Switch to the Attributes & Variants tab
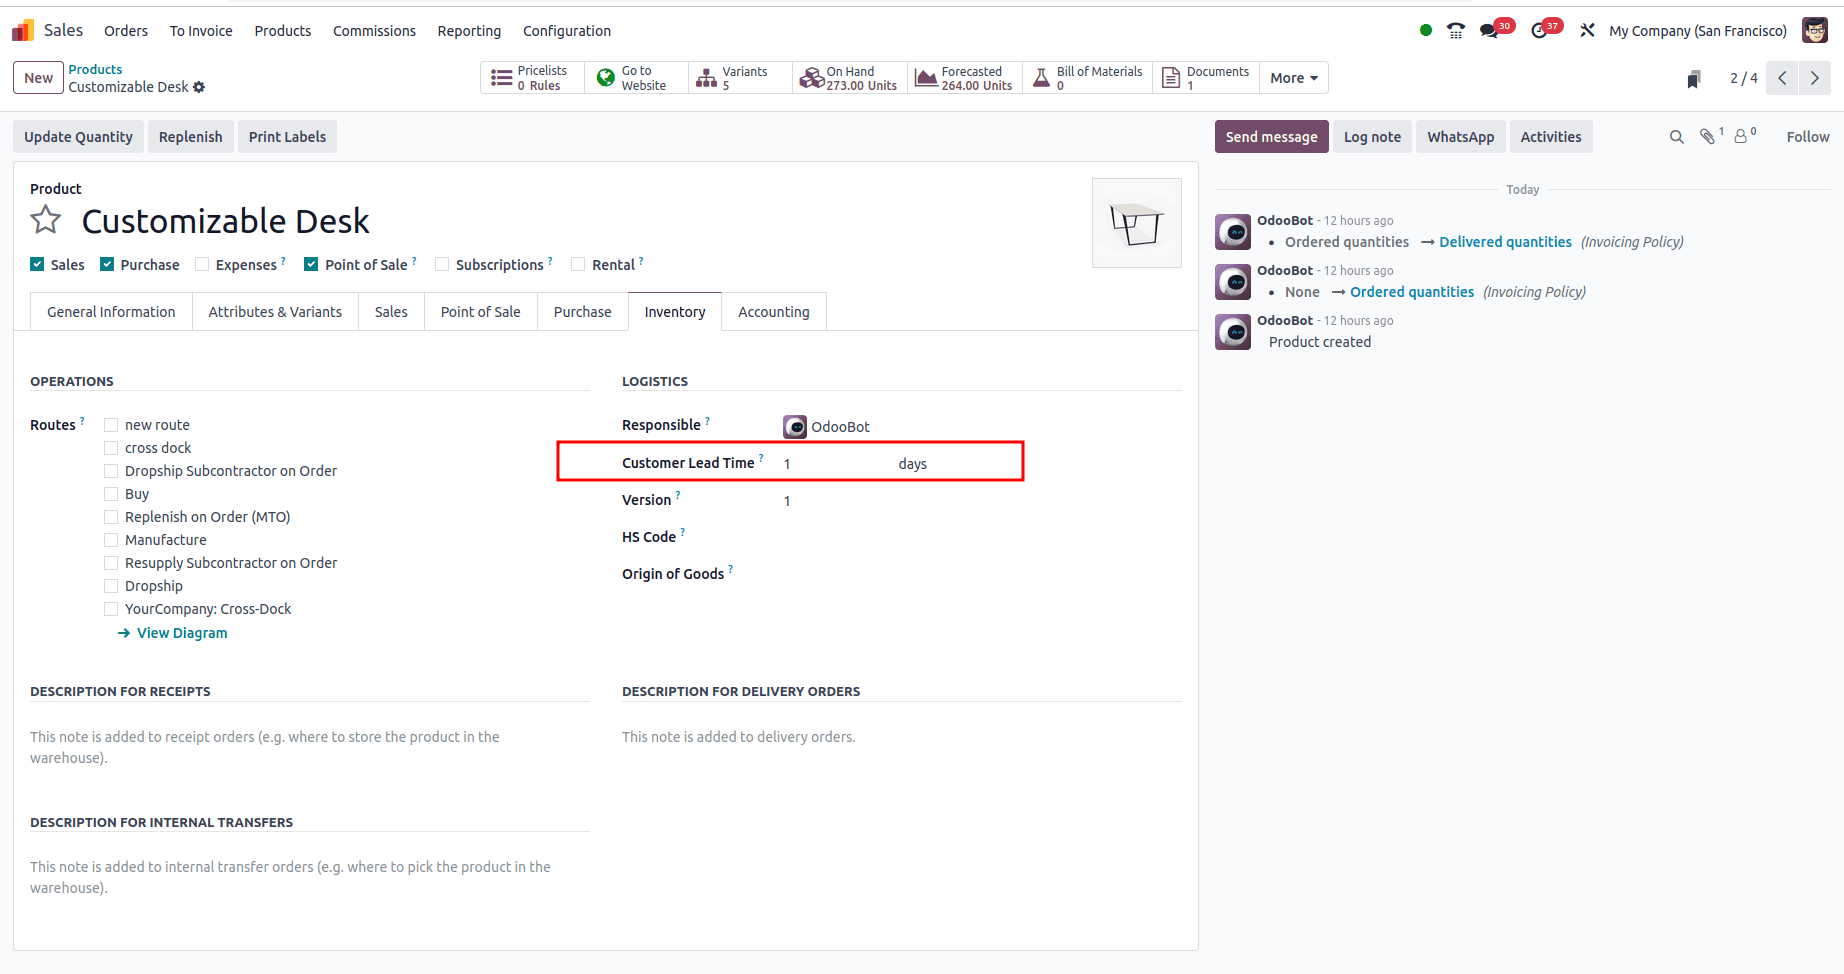 (x=275, y=312)
